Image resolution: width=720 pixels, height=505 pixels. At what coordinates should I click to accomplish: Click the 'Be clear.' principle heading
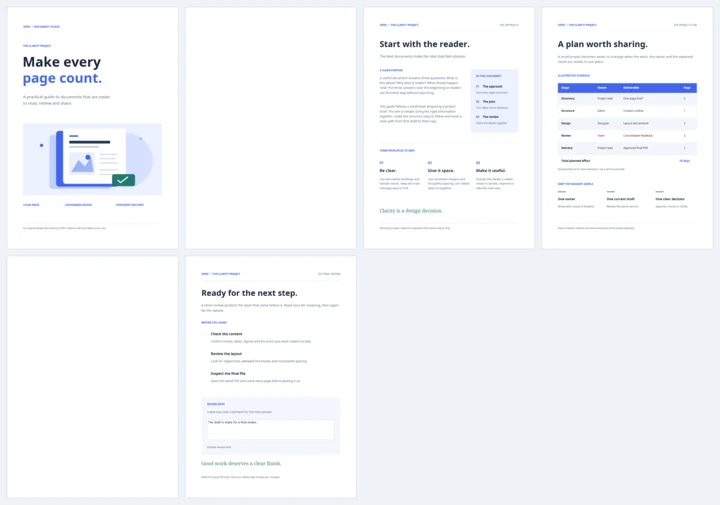click(388, 171)
